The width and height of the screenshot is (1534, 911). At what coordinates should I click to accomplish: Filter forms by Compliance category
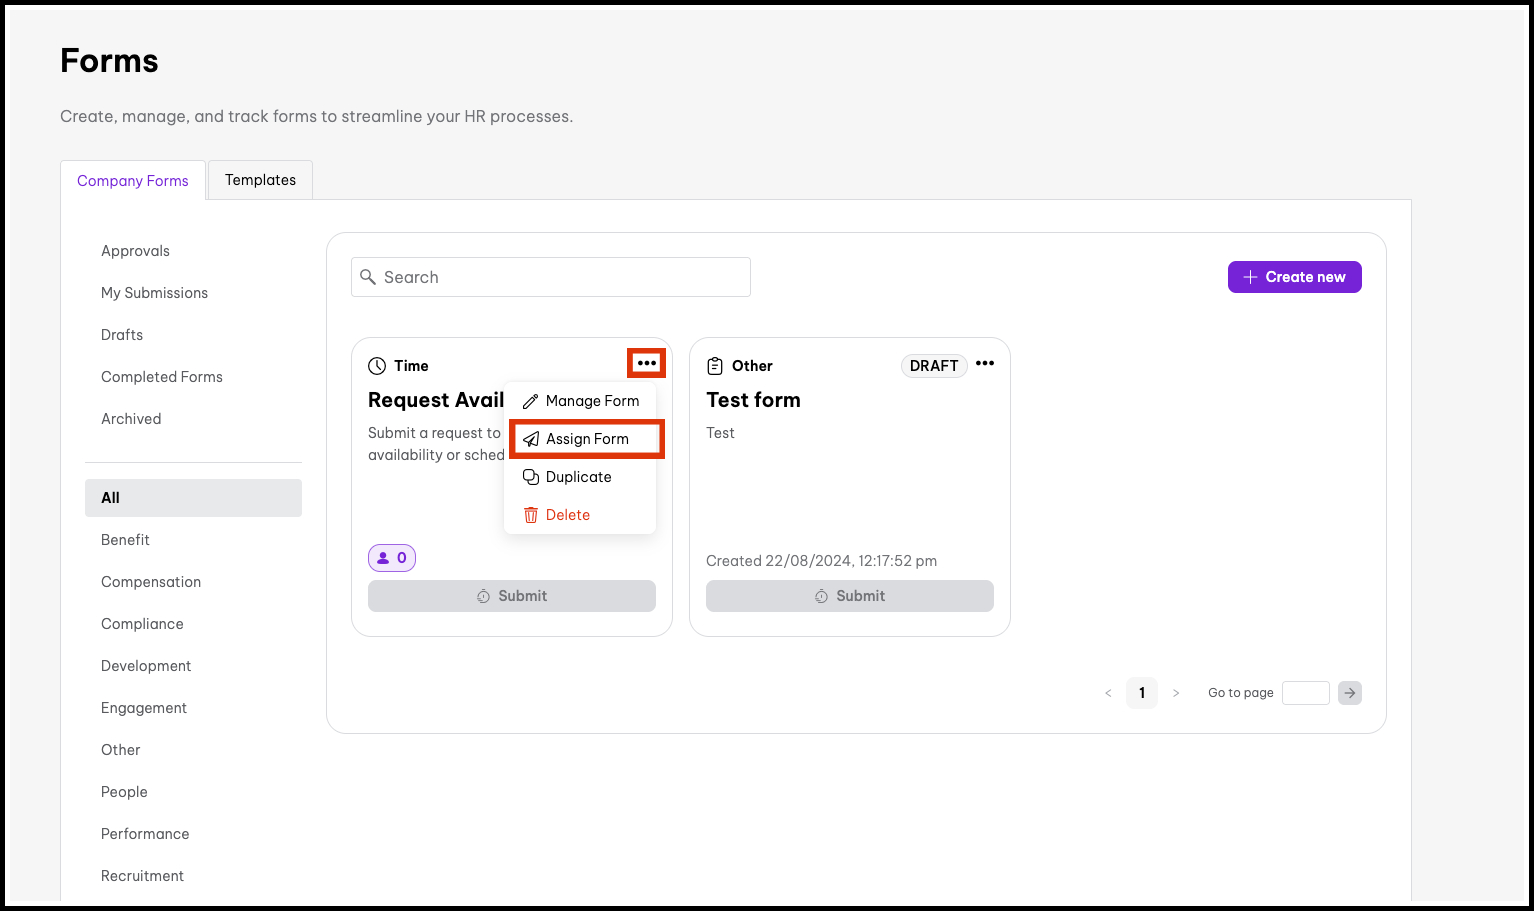coord(142,624)
